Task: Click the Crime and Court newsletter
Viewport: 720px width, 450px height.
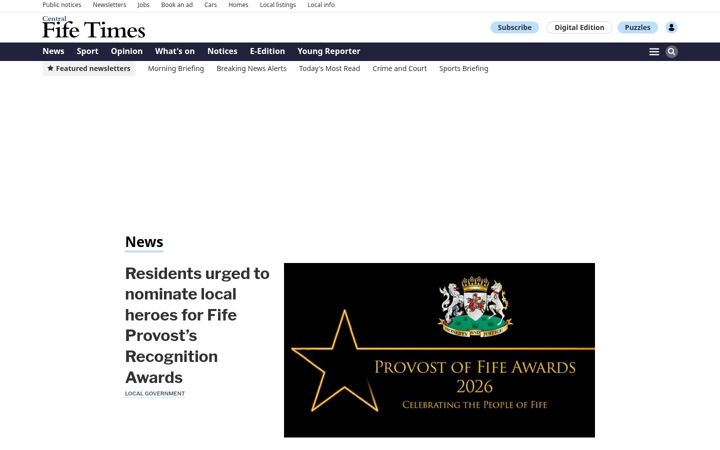Action: click(x=399, y=68)
